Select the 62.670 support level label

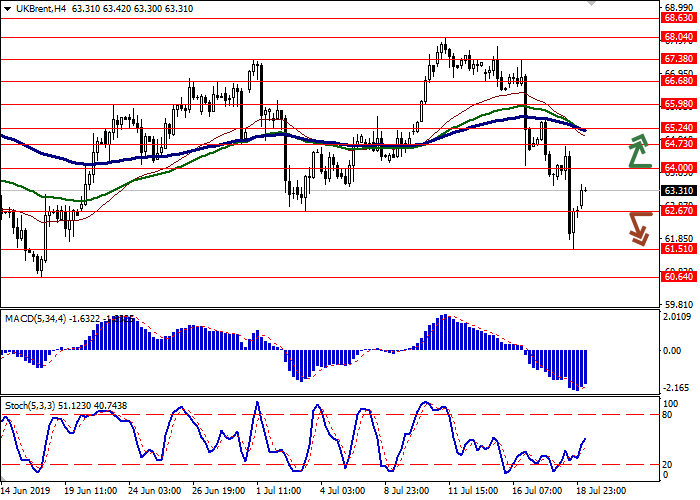point(678,211)
